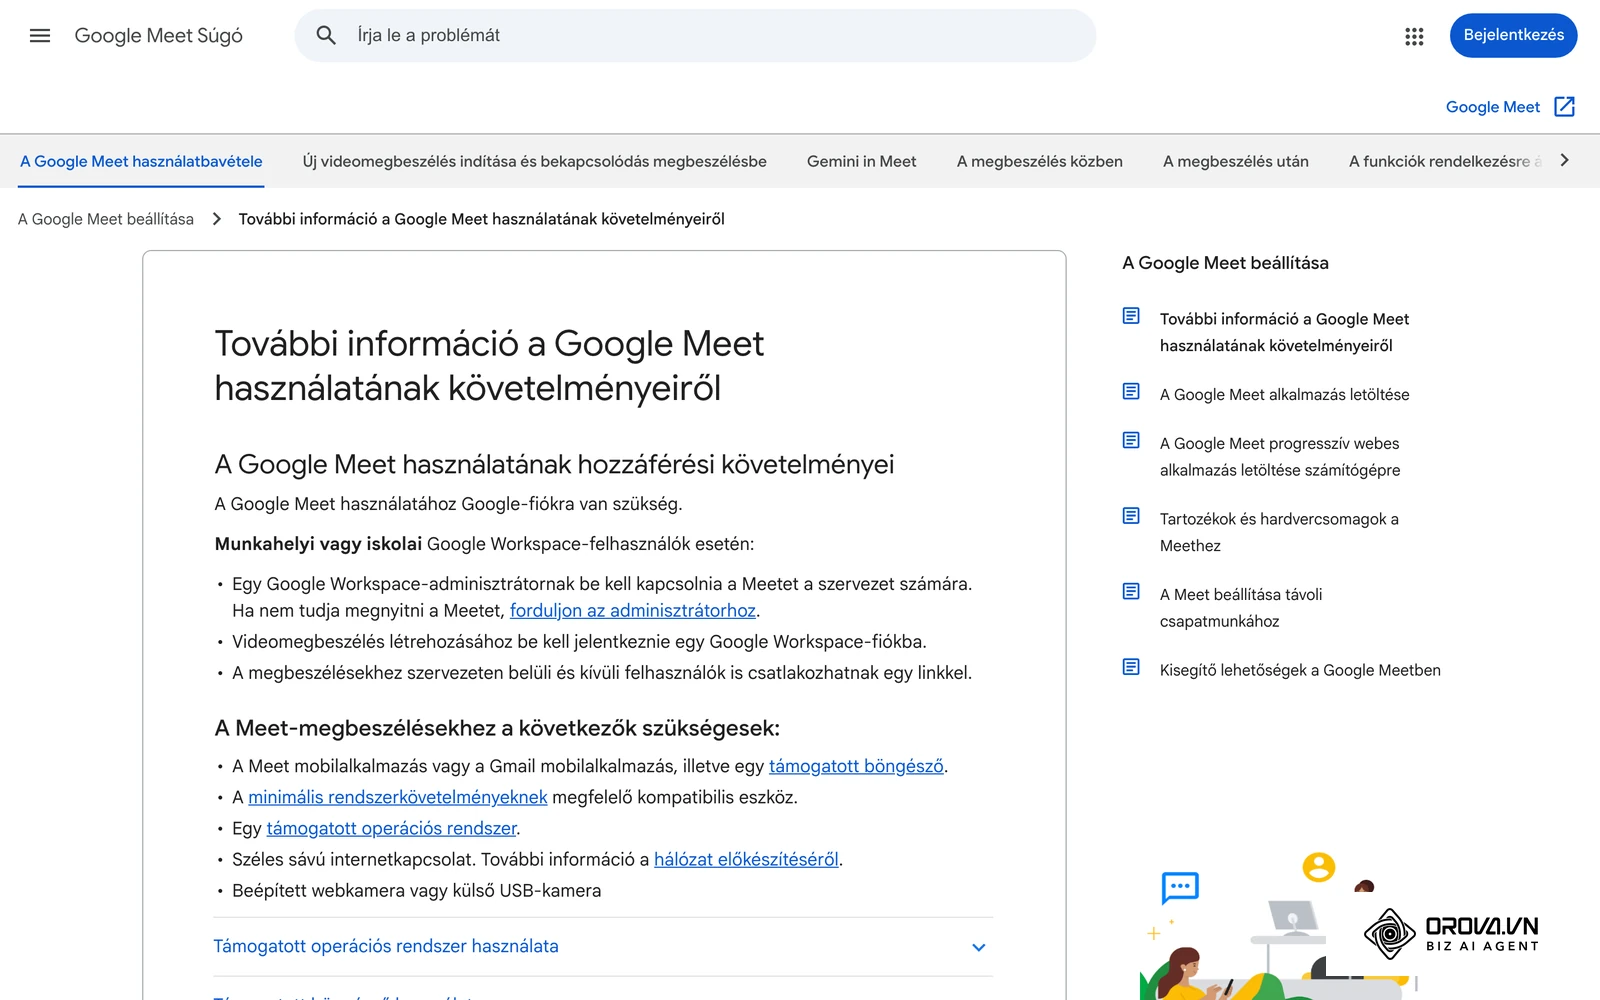Click A Google Meet beállítása breadcrumb

(x=106, y=219)
